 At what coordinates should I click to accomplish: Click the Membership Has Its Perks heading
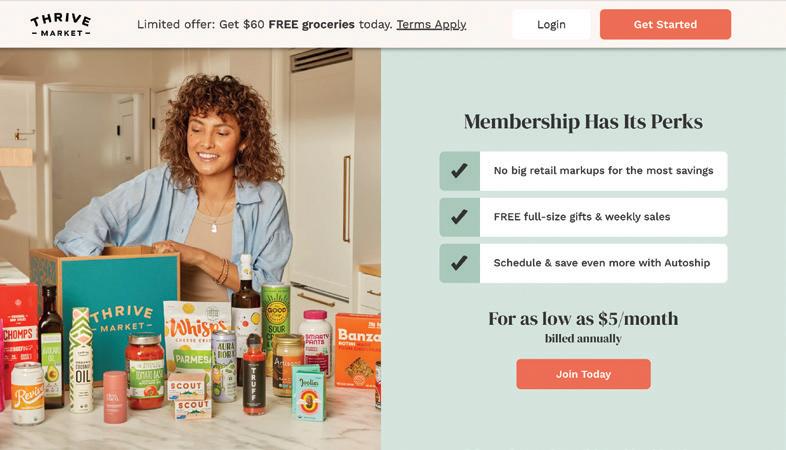[583, 122]
